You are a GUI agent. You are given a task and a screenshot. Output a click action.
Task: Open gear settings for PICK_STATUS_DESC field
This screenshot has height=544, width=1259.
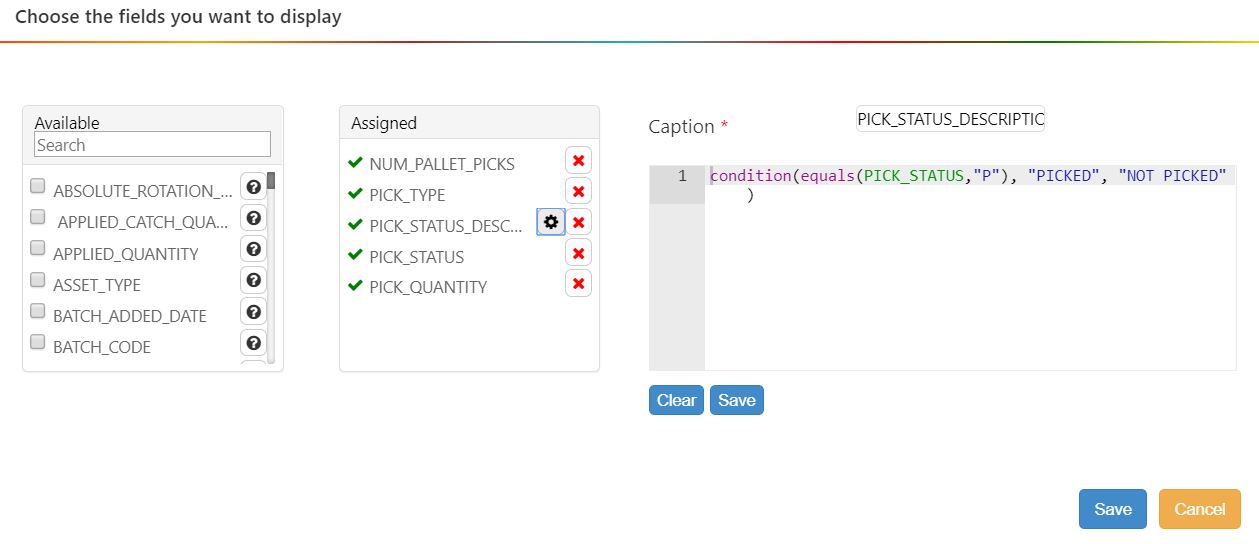point(551,222)
